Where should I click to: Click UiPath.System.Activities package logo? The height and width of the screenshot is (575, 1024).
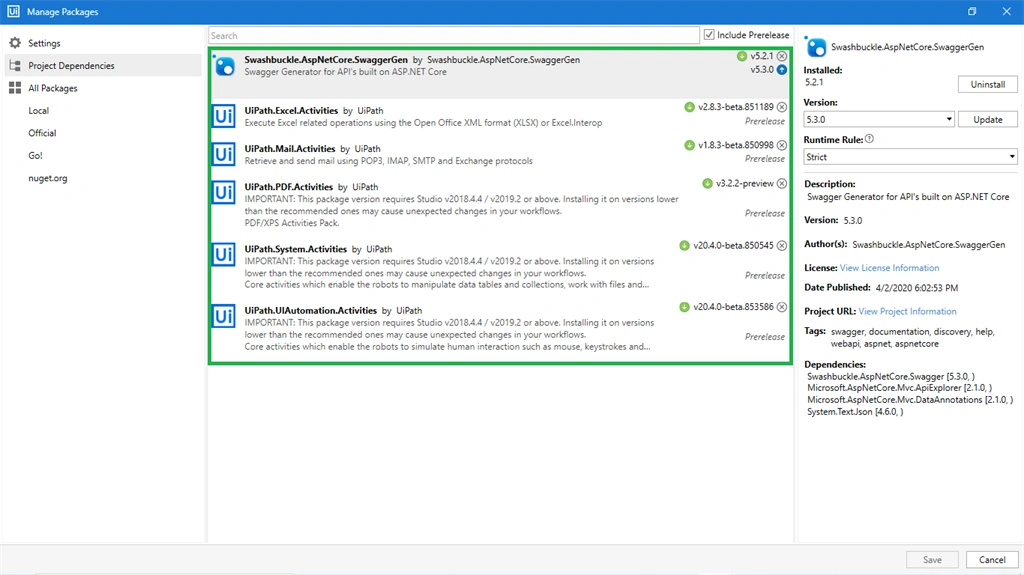(223, 254)
